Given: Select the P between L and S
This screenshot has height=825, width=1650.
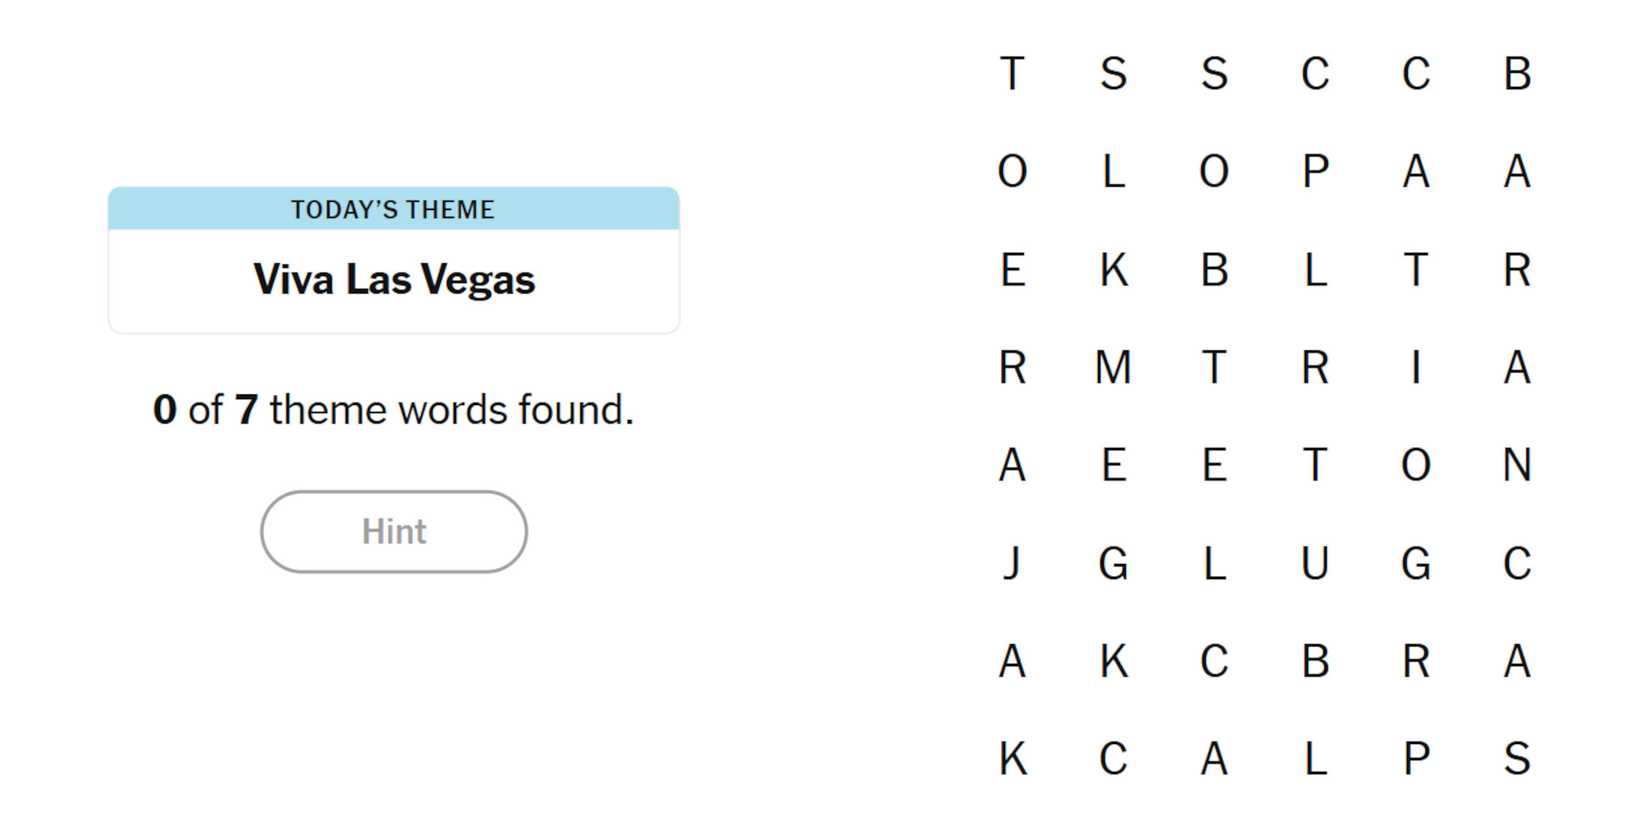Looking at the screenshot, I should pyautogui.click(x=1416, y=759).
